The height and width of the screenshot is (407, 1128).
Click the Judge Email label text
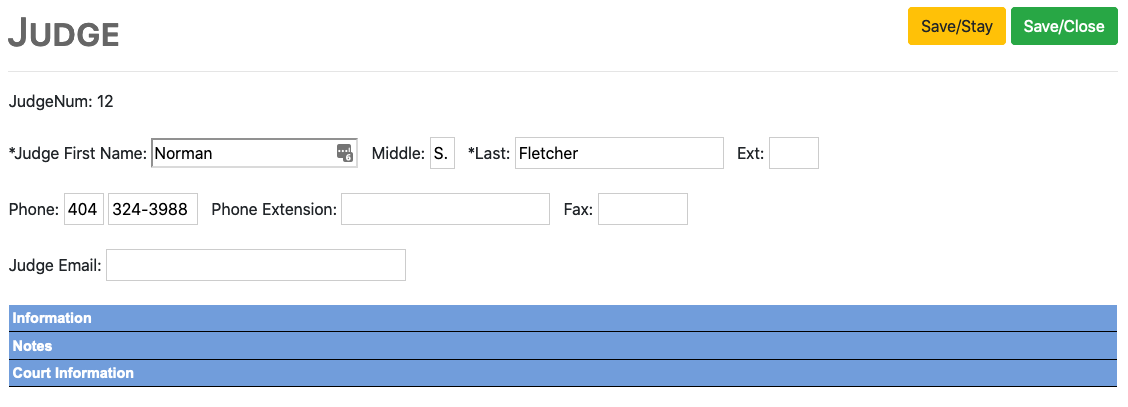coord(54,265)
